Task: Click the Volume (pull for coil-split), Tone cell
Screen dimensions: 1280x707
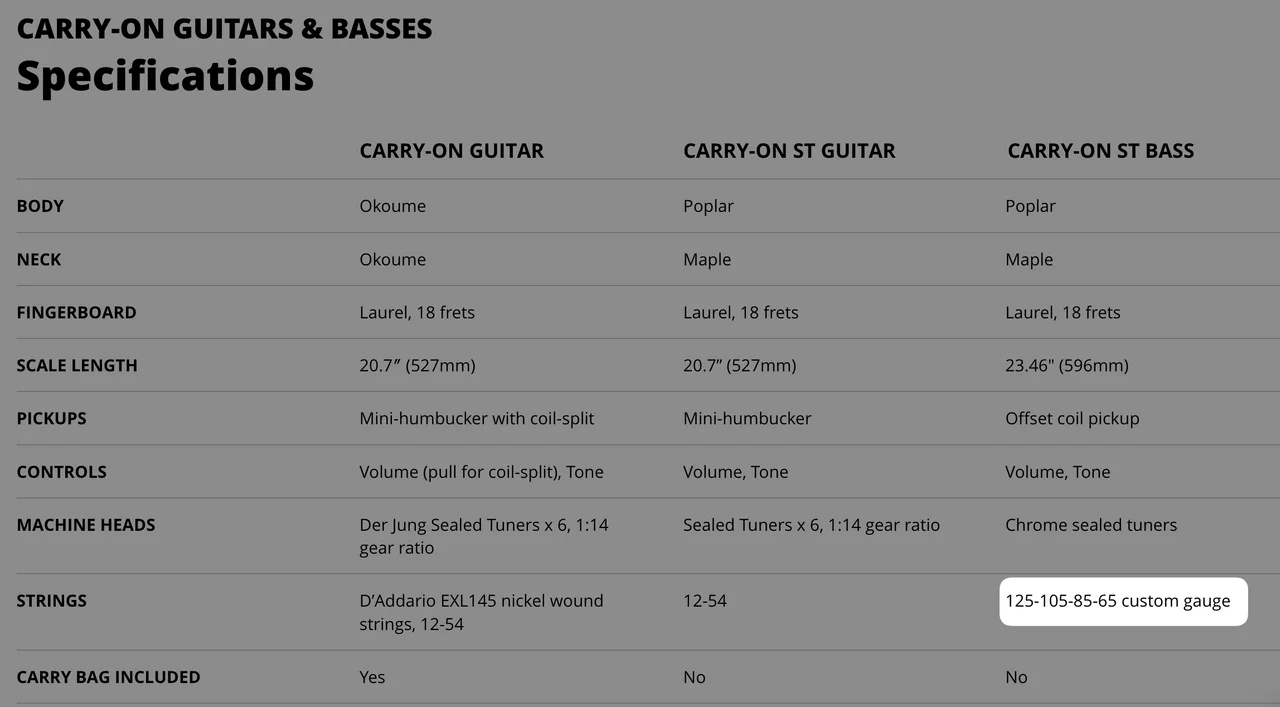Action: 481,471
